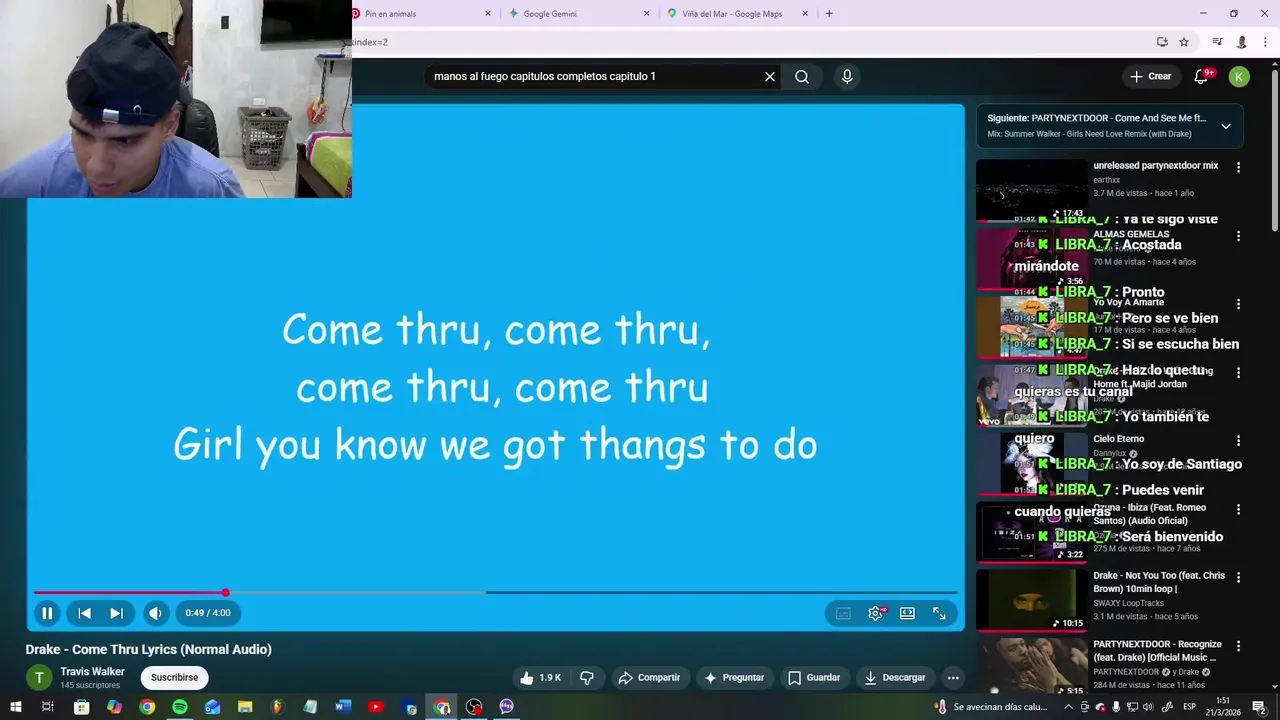The width and height of the screenshot is (1280, 720).
Task: Start voice search with microphone
Action: 847,76
